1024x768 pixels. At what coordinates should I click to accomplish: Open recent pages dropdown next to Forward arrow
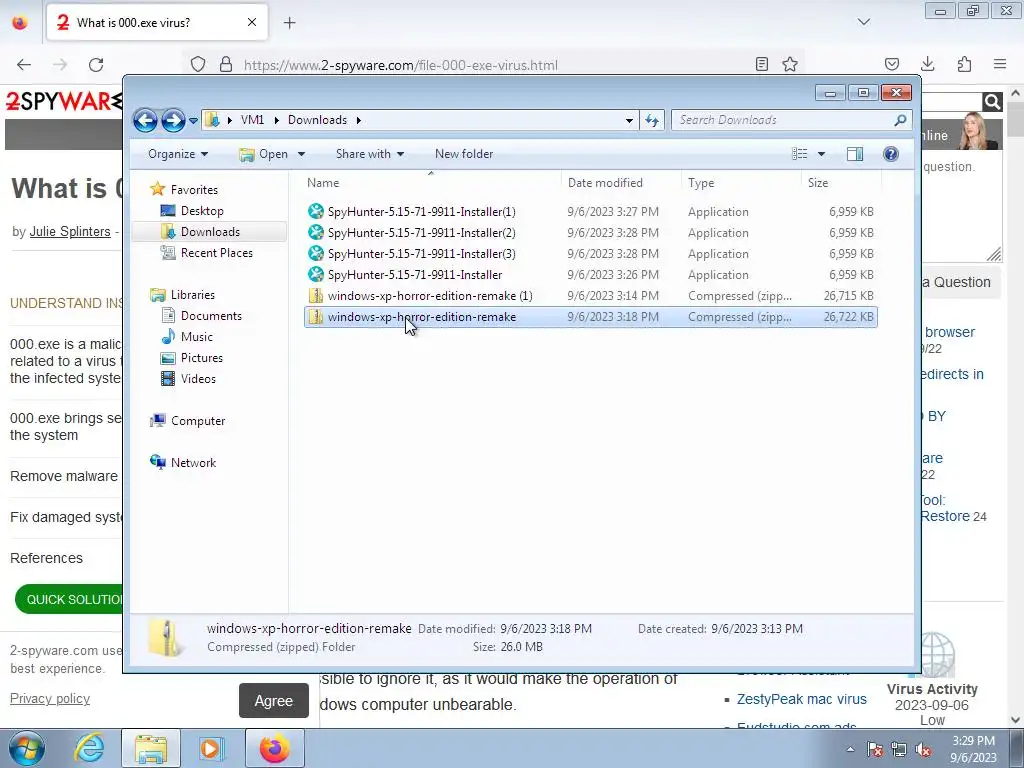[193, 121]
